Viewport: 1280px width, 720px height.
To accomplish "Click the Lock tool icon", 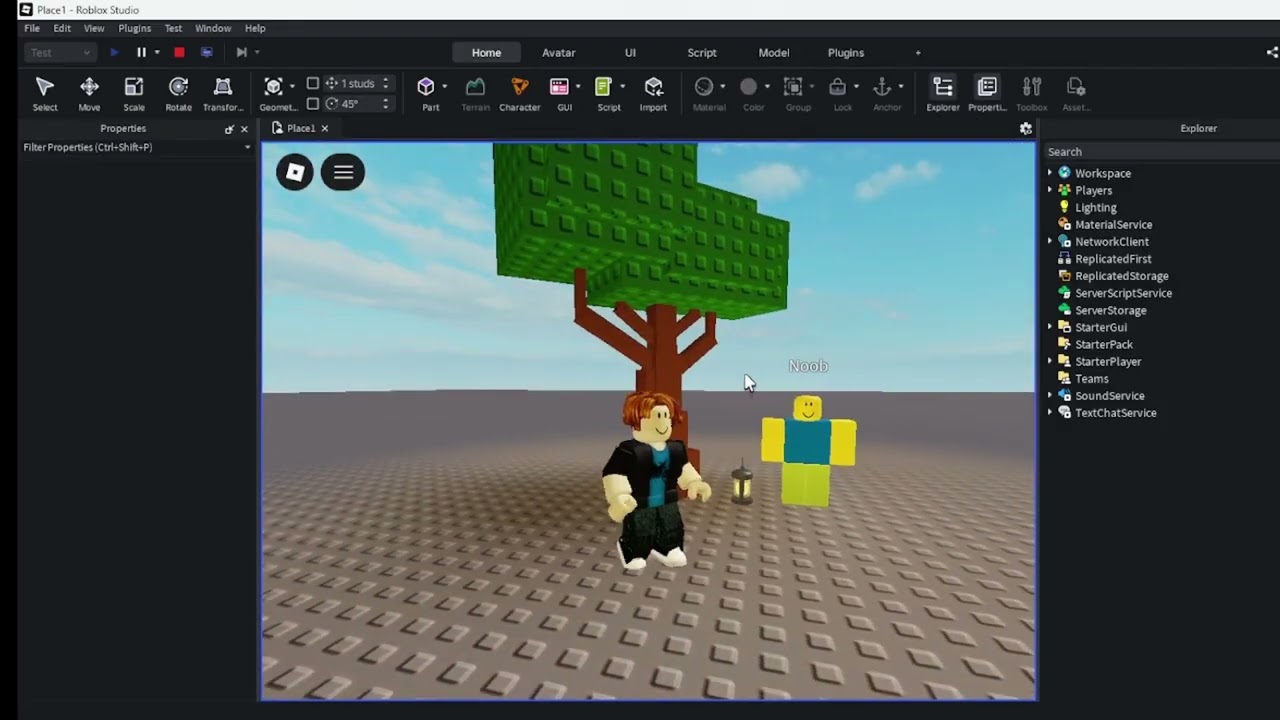I will (x=838, y=87).
